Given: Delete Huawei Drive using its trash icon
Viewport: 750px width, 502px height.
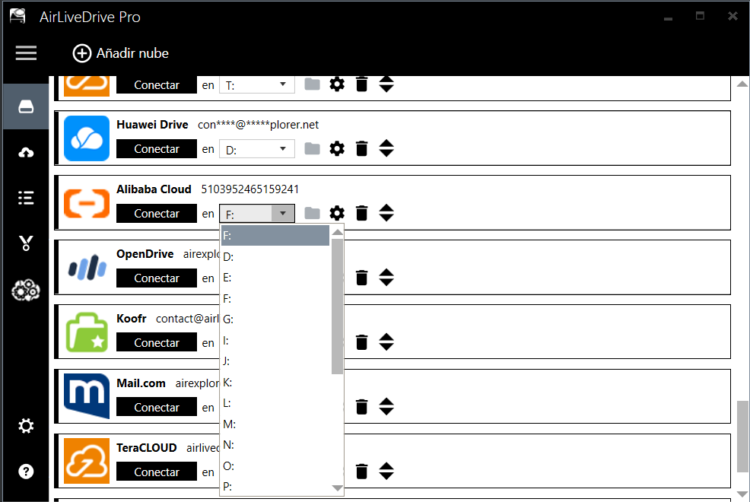Looking at the screenshot, I should click(362, 149).
